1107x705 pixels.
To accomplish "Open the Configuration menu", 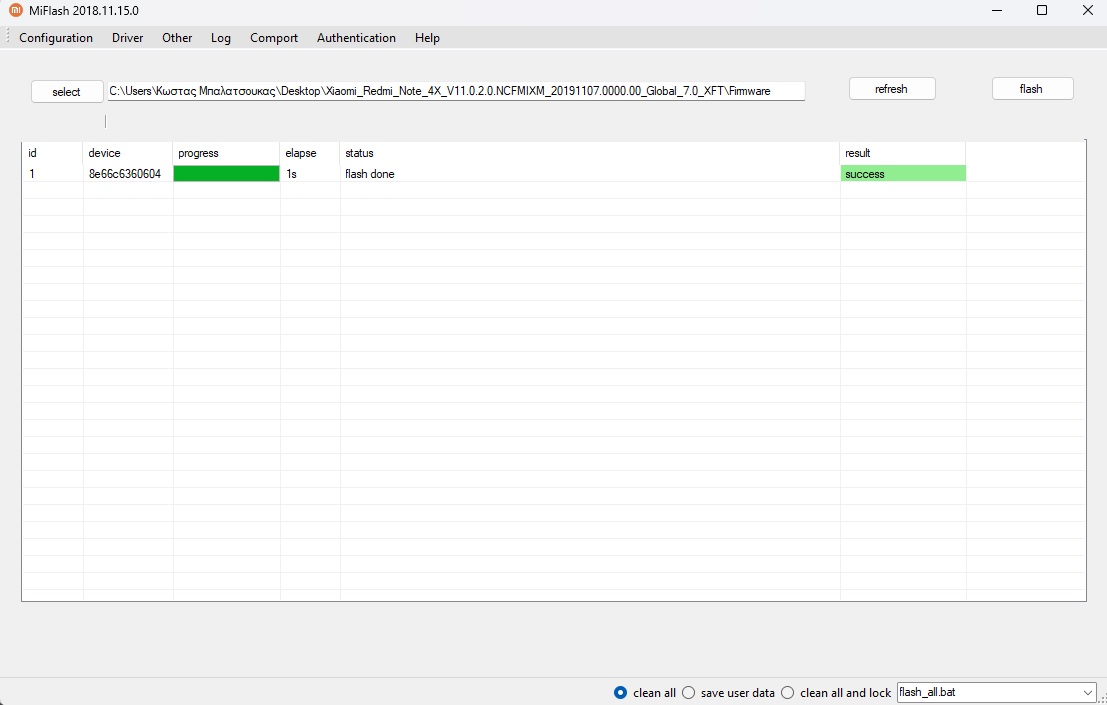I will 56,38.
